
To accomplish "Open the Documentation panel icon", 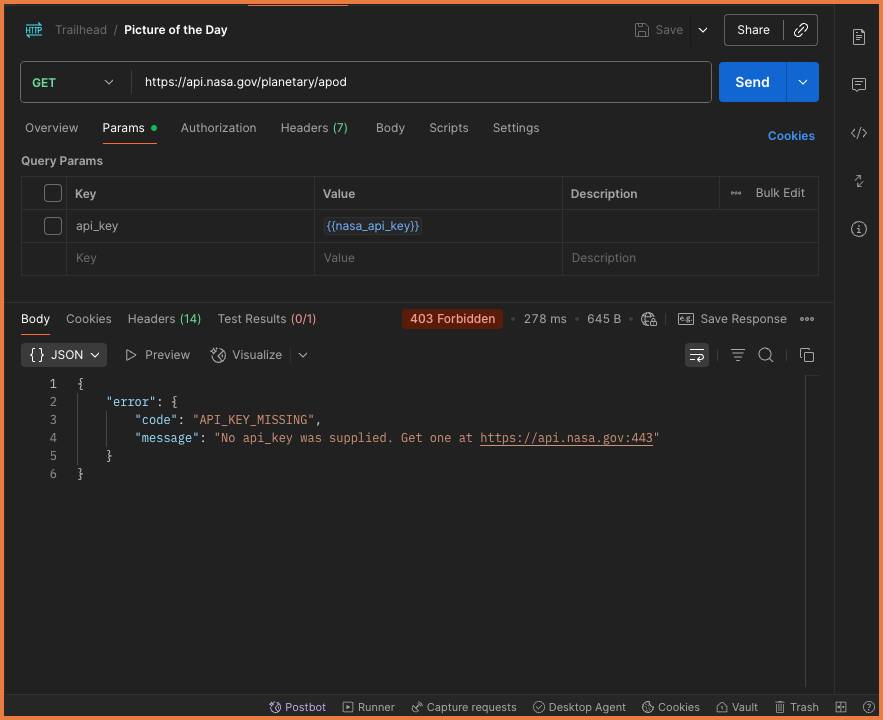I will (858, 37).
